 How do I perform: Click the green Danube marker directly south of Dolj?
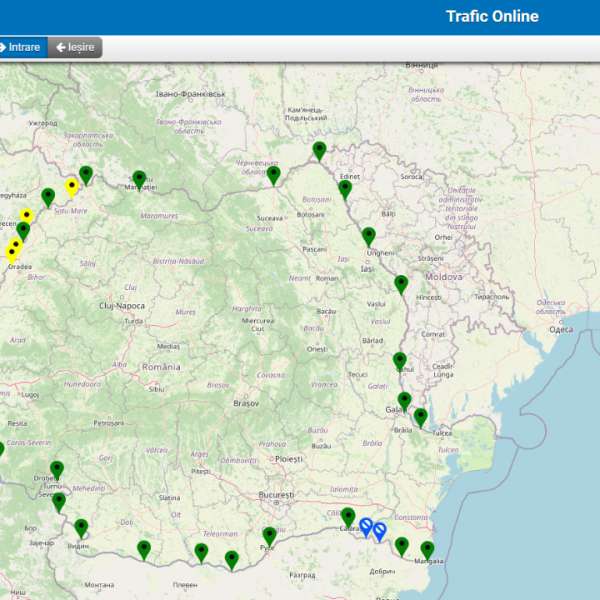(x=144, y=551)
